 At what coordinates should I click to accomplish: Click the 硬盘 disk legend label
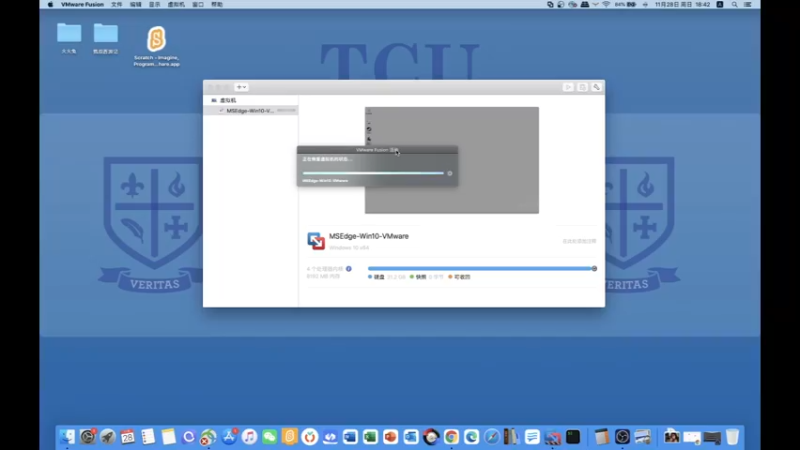tap(379, 277)
